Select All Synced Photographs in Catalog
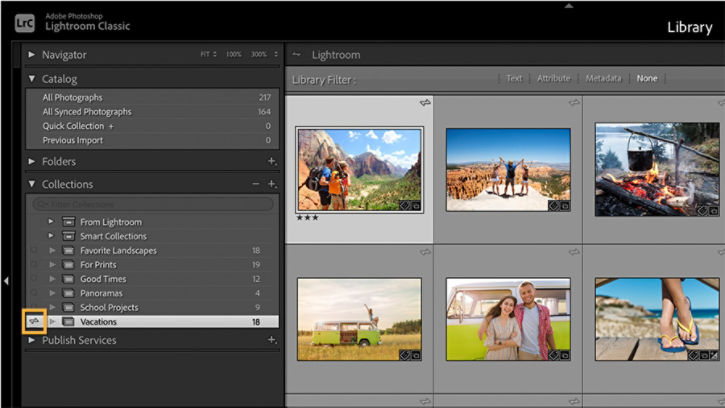Screen dimensions: 725x408 point(86,112)
